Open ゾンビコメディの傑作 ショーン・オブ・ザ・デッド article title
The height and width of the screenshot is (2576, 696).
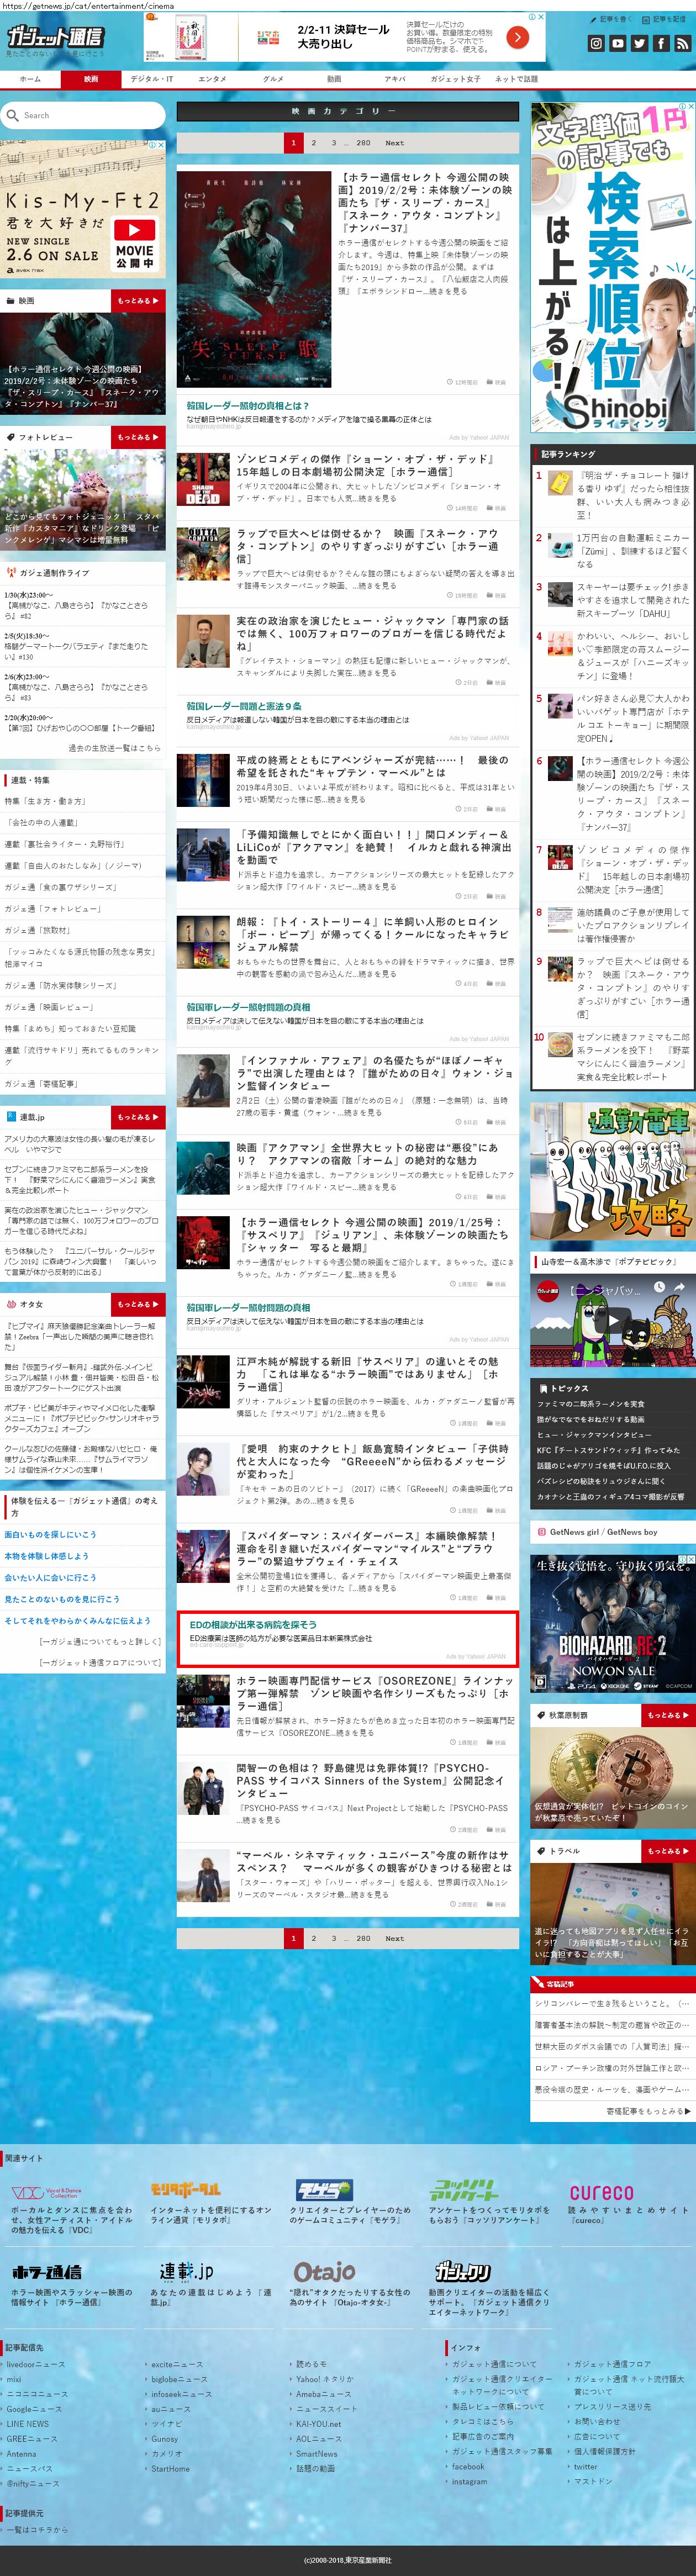[x=367, y=465]
